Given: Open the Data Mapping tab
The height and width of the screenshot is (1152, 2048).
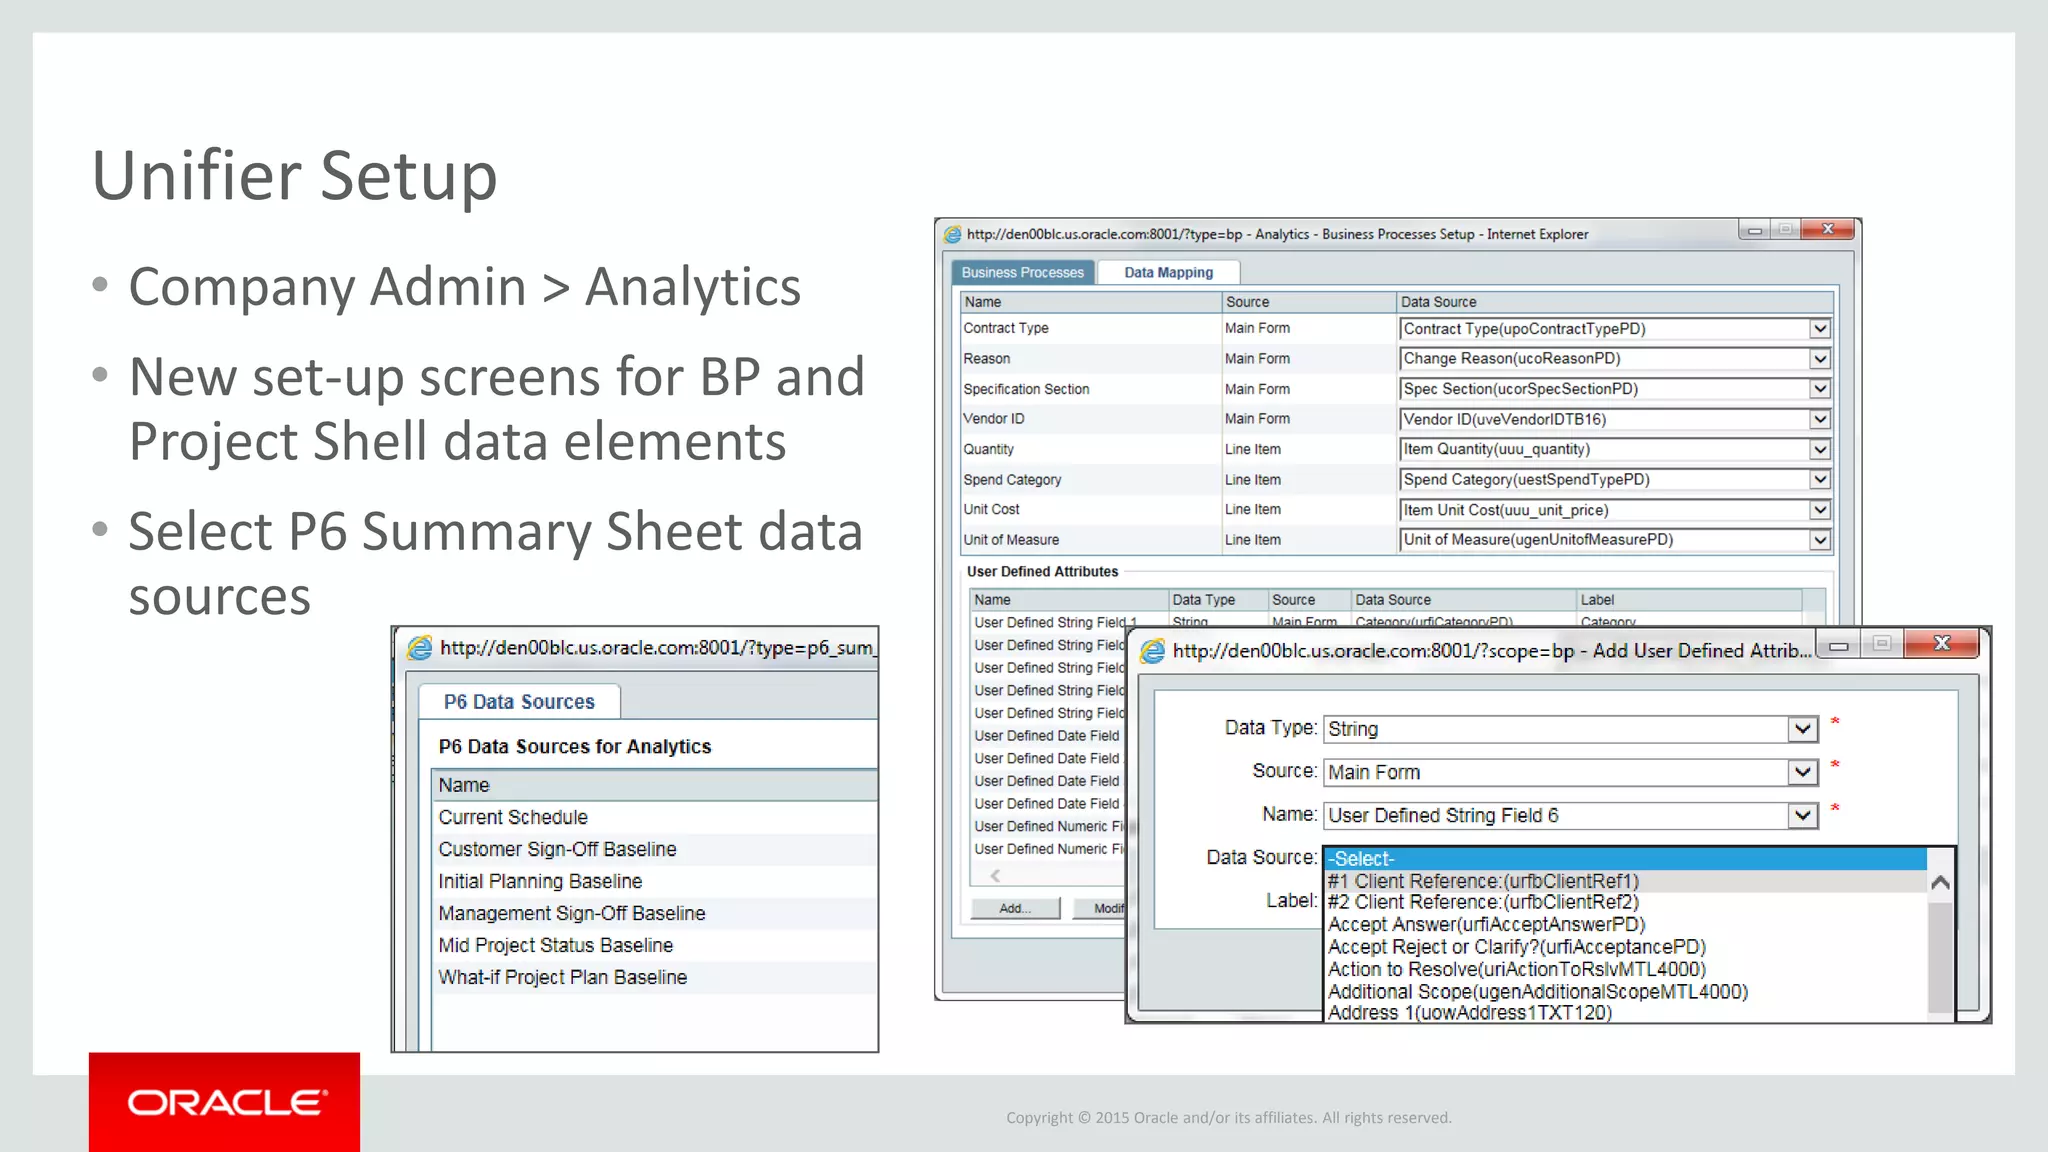Looking at the screenshot, I should coord(1168,272).
